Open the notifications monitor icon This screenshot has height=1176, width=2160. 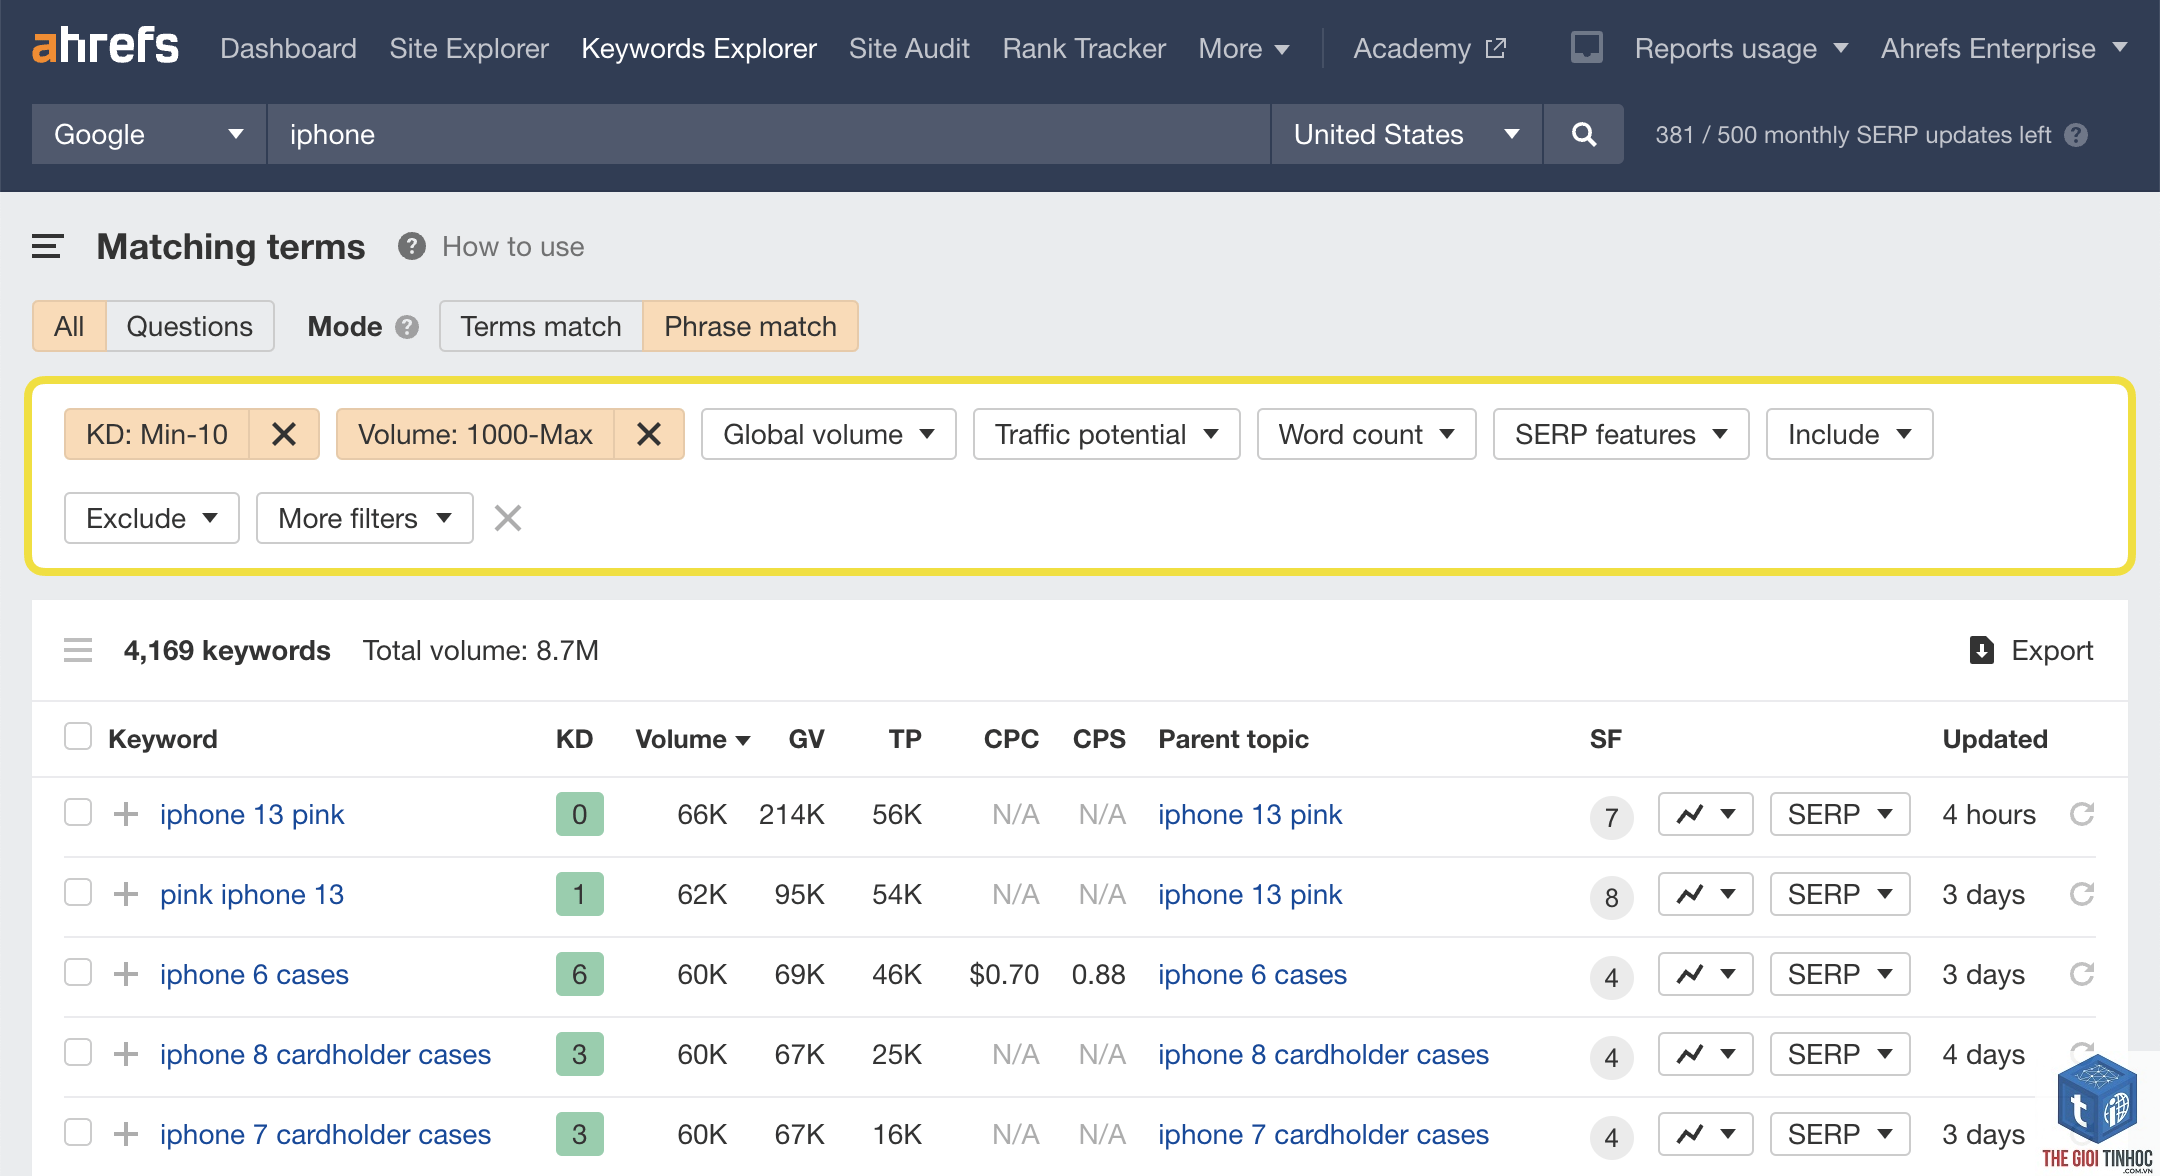(1586, 47)
